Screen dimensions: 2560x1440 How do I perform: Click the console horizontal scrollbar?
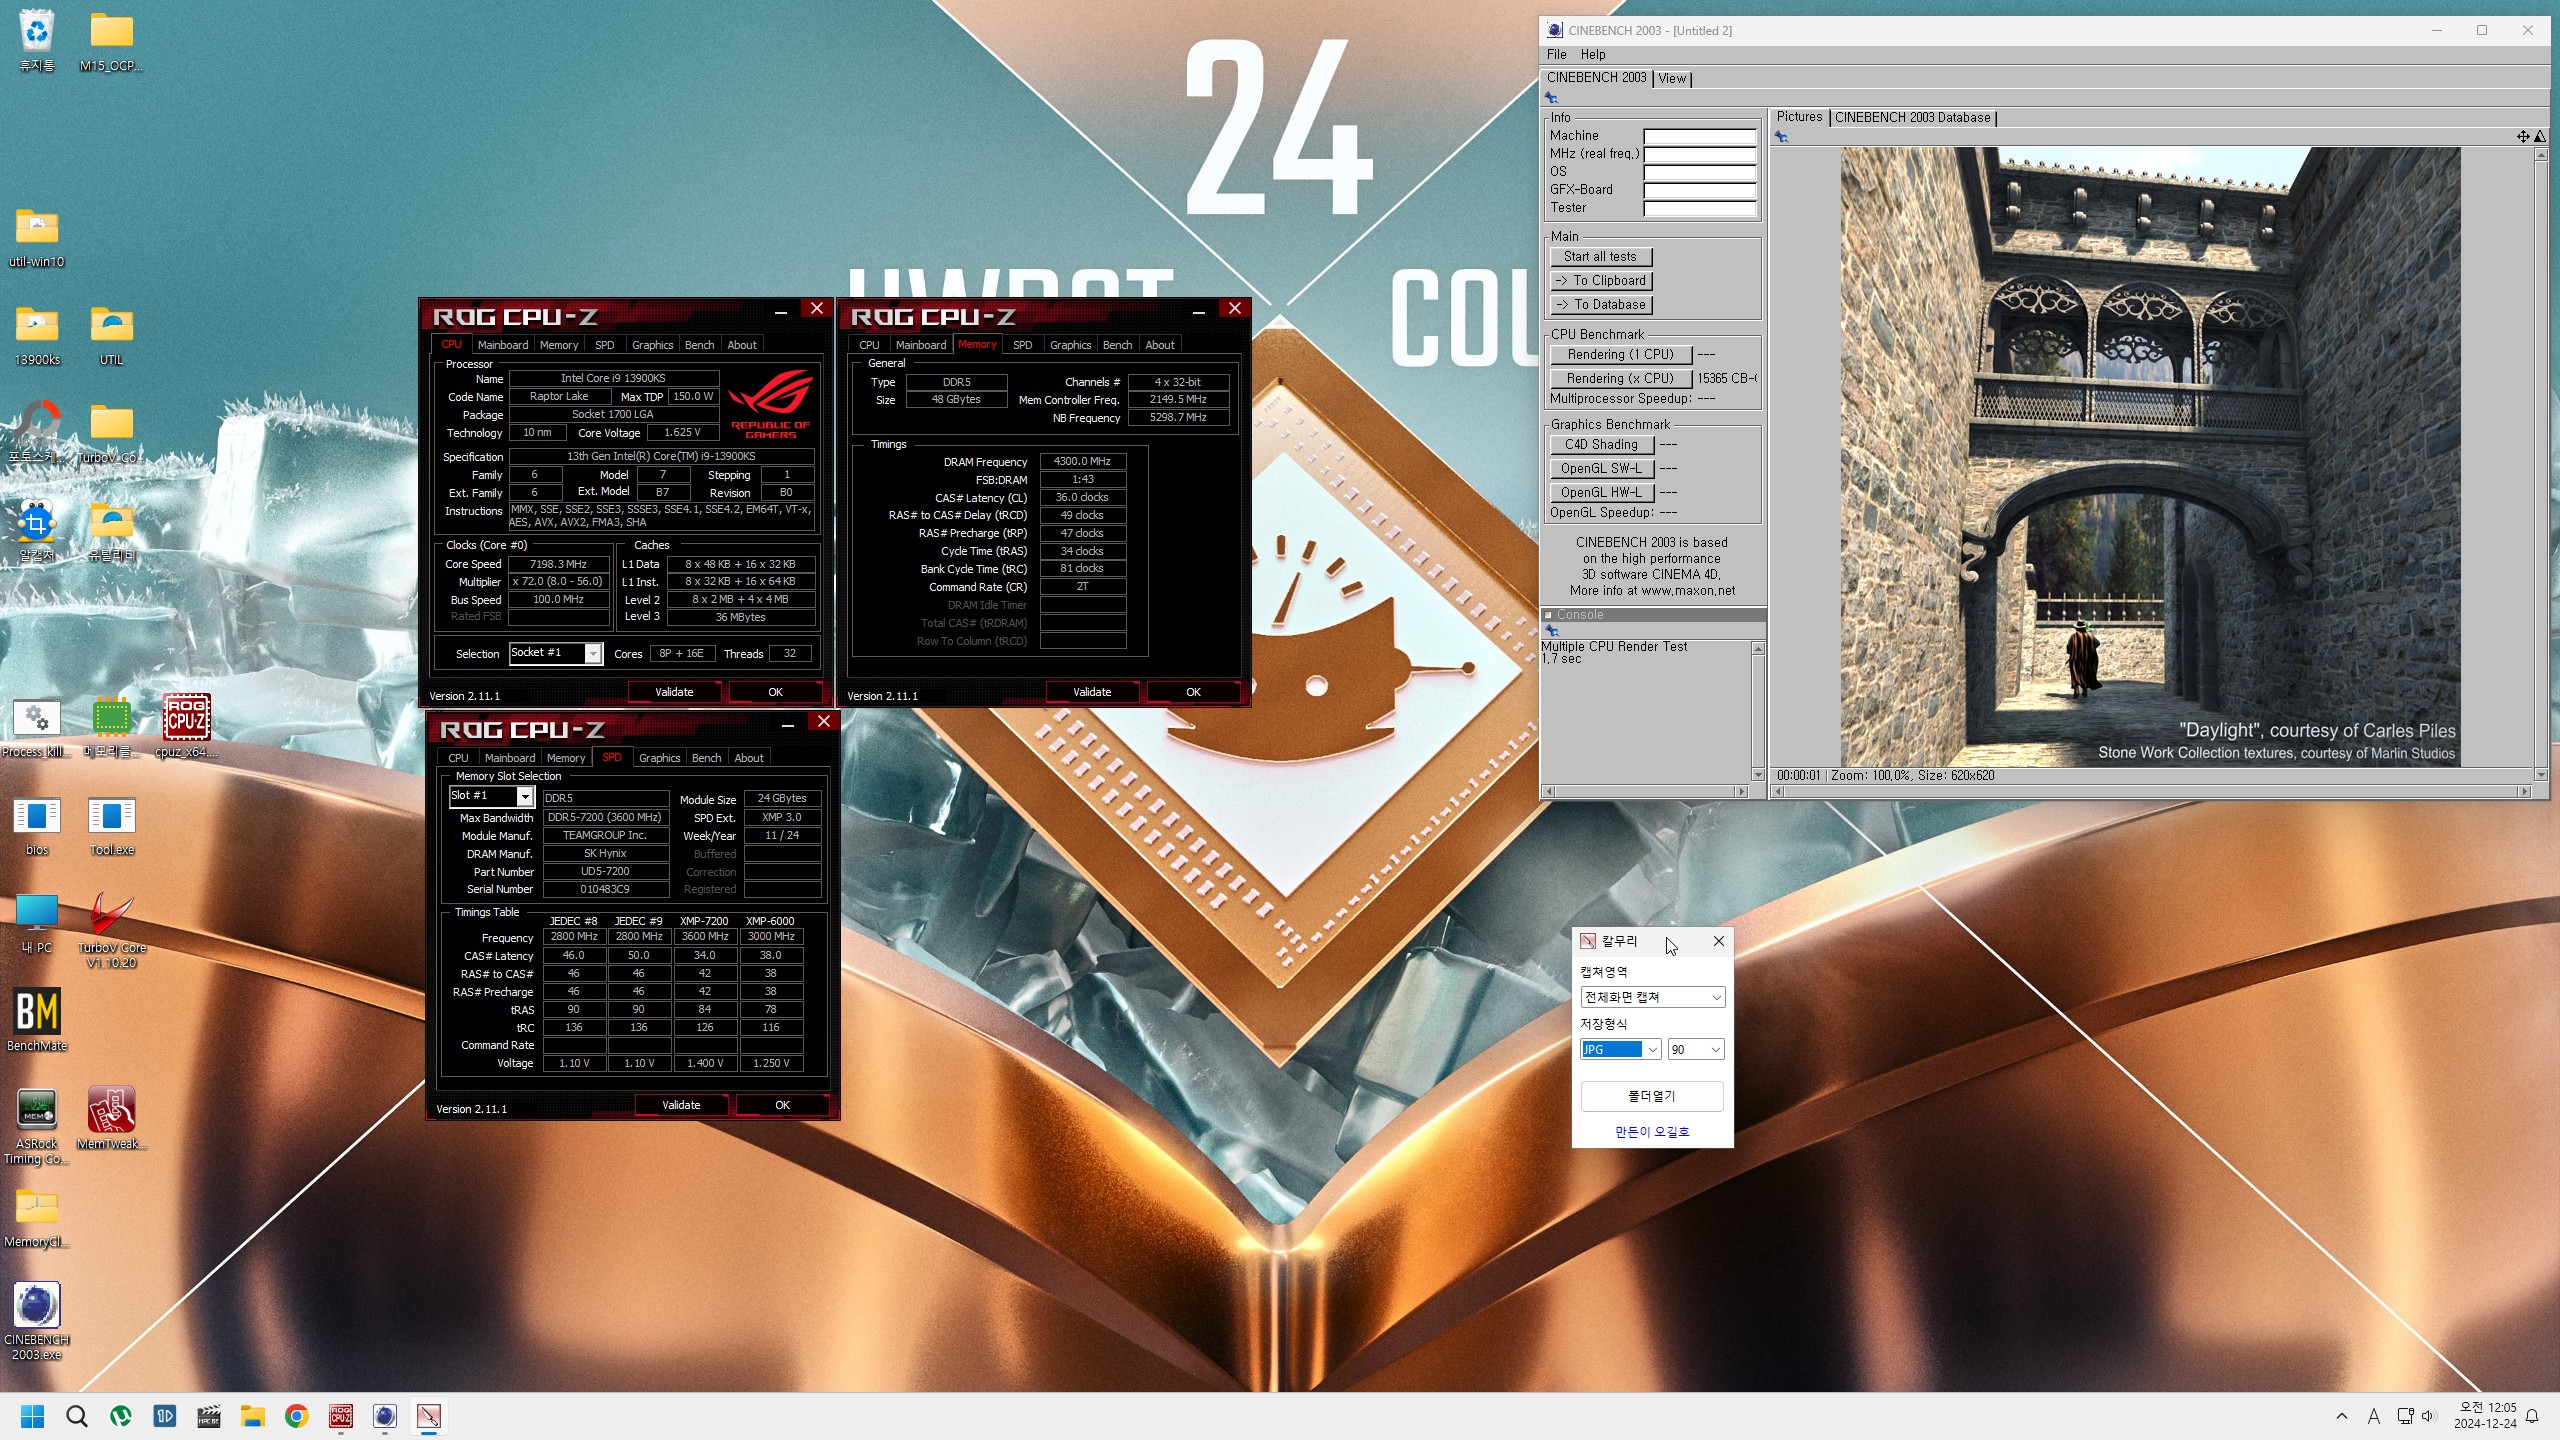coord(1645,792)
